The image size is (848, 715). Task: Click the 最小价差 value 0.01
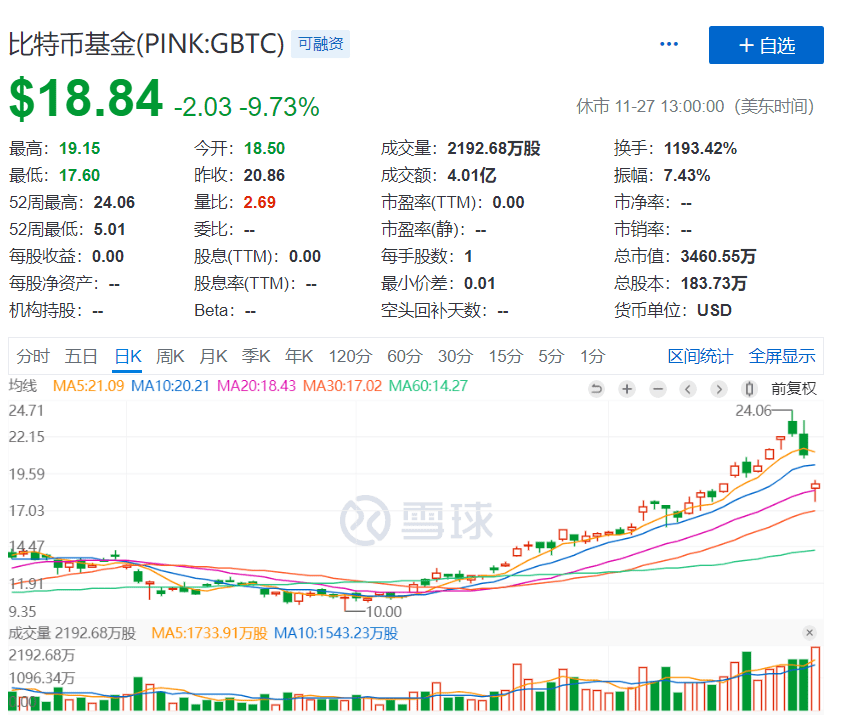pos(480,283)
